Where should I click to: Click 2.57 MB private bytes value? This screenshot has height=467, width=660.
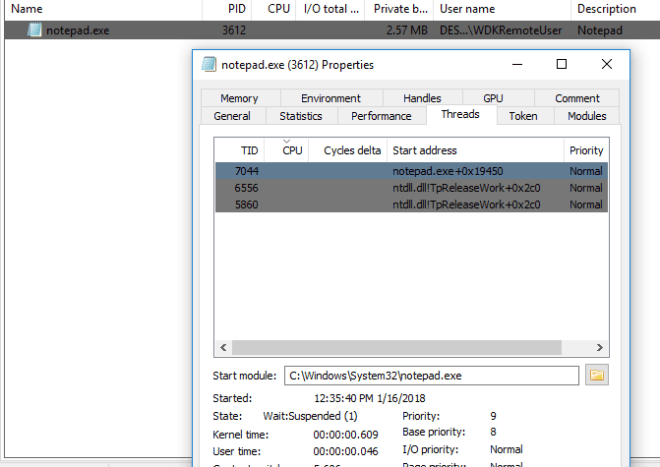tap(407, 30)
